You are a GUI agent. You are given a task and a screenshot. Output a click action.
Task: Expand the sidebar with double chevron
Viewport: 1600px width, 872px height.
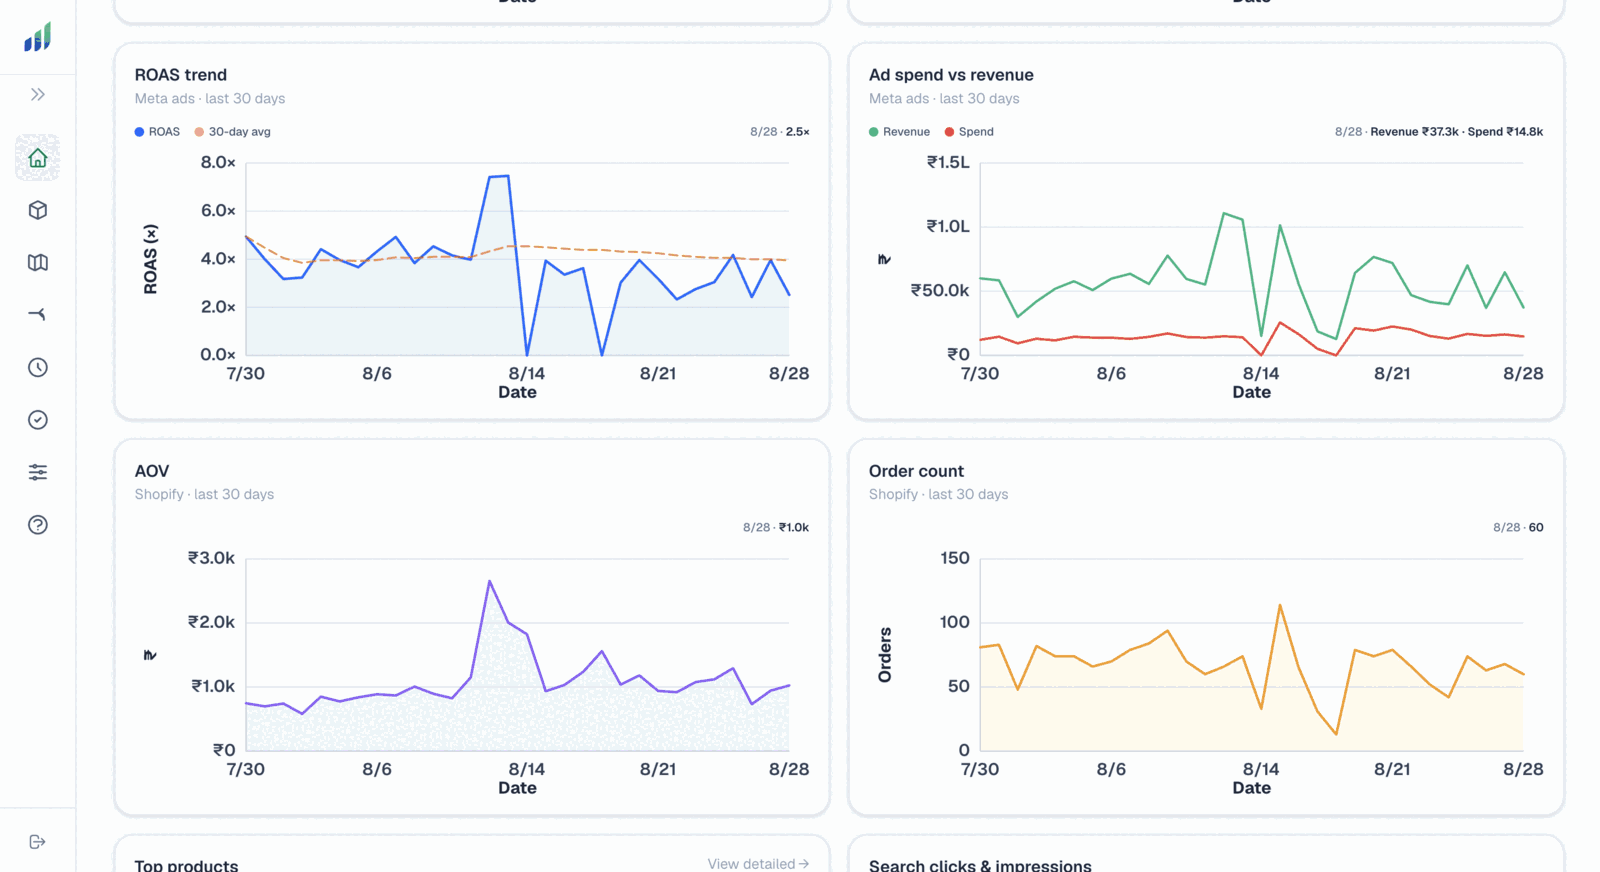pos(38,94)
